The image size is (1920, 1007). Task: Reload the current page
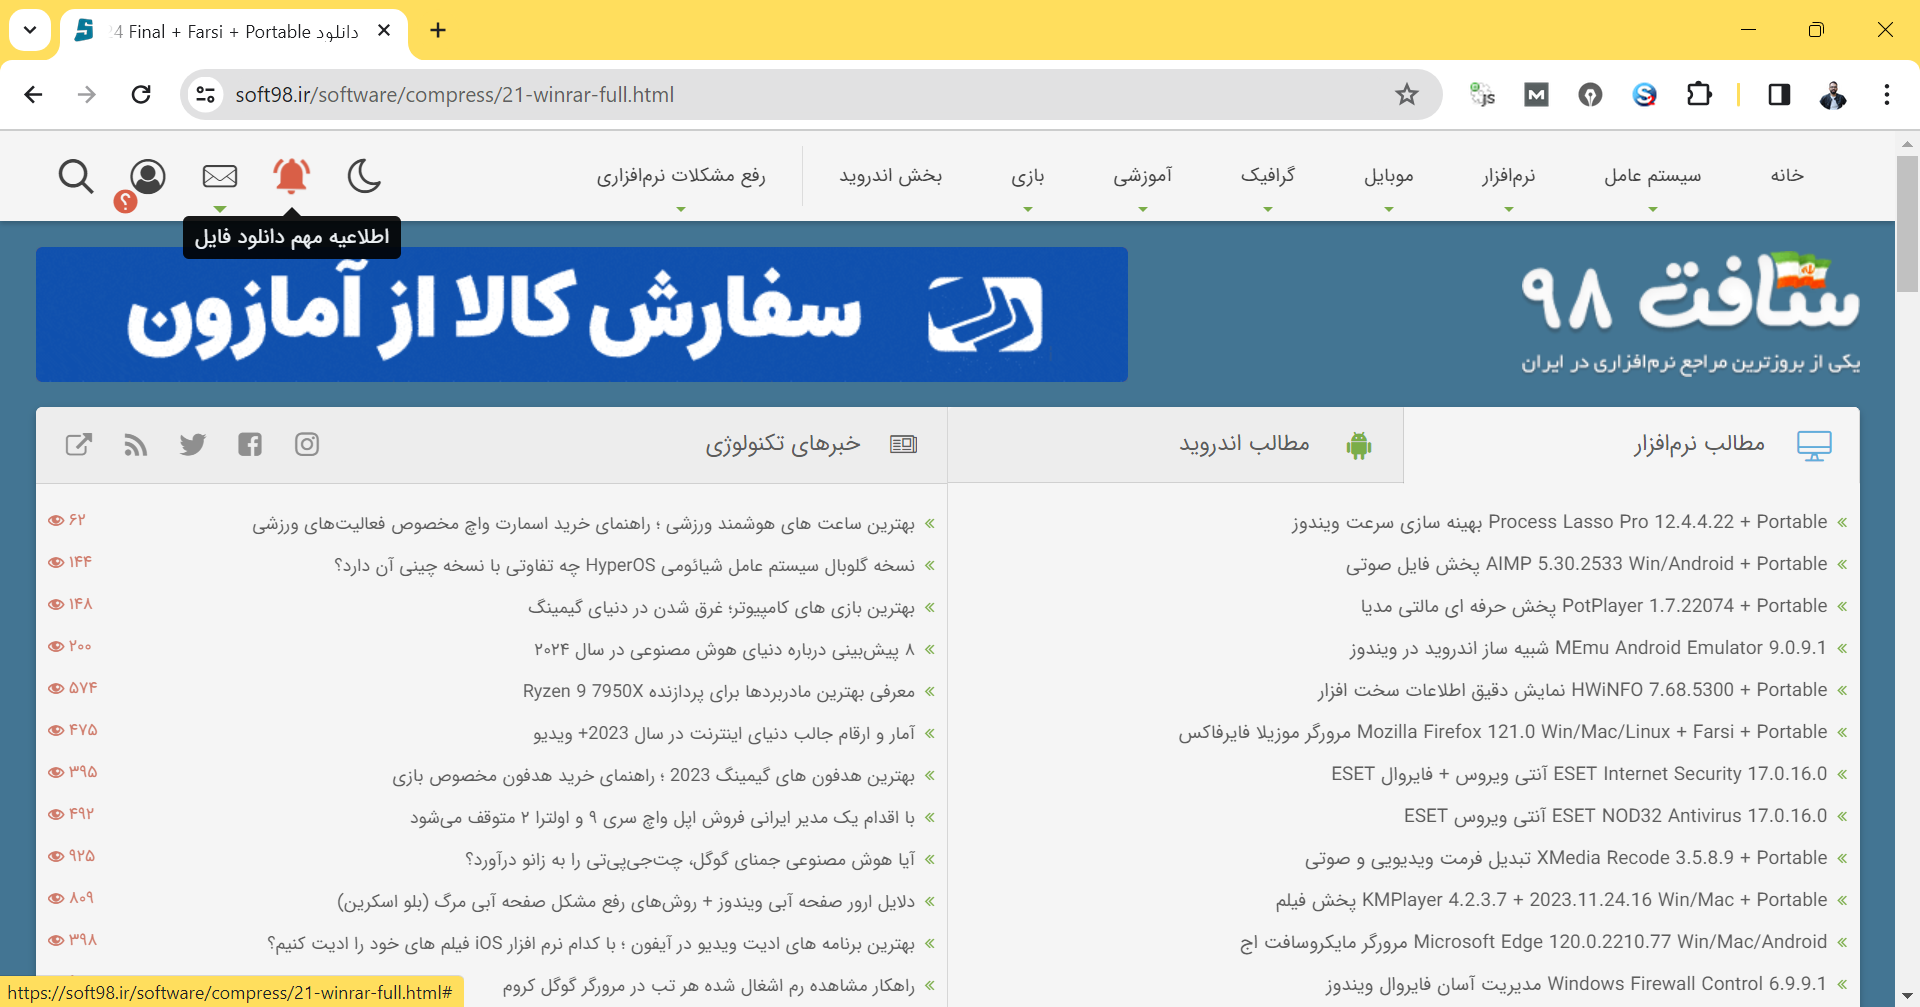pyautogui.click(x=141, y=95)
